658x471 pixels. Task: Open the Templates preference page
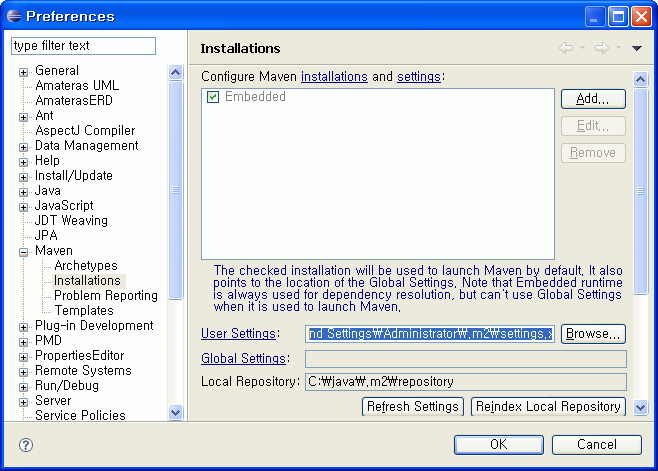pos(83,311)
